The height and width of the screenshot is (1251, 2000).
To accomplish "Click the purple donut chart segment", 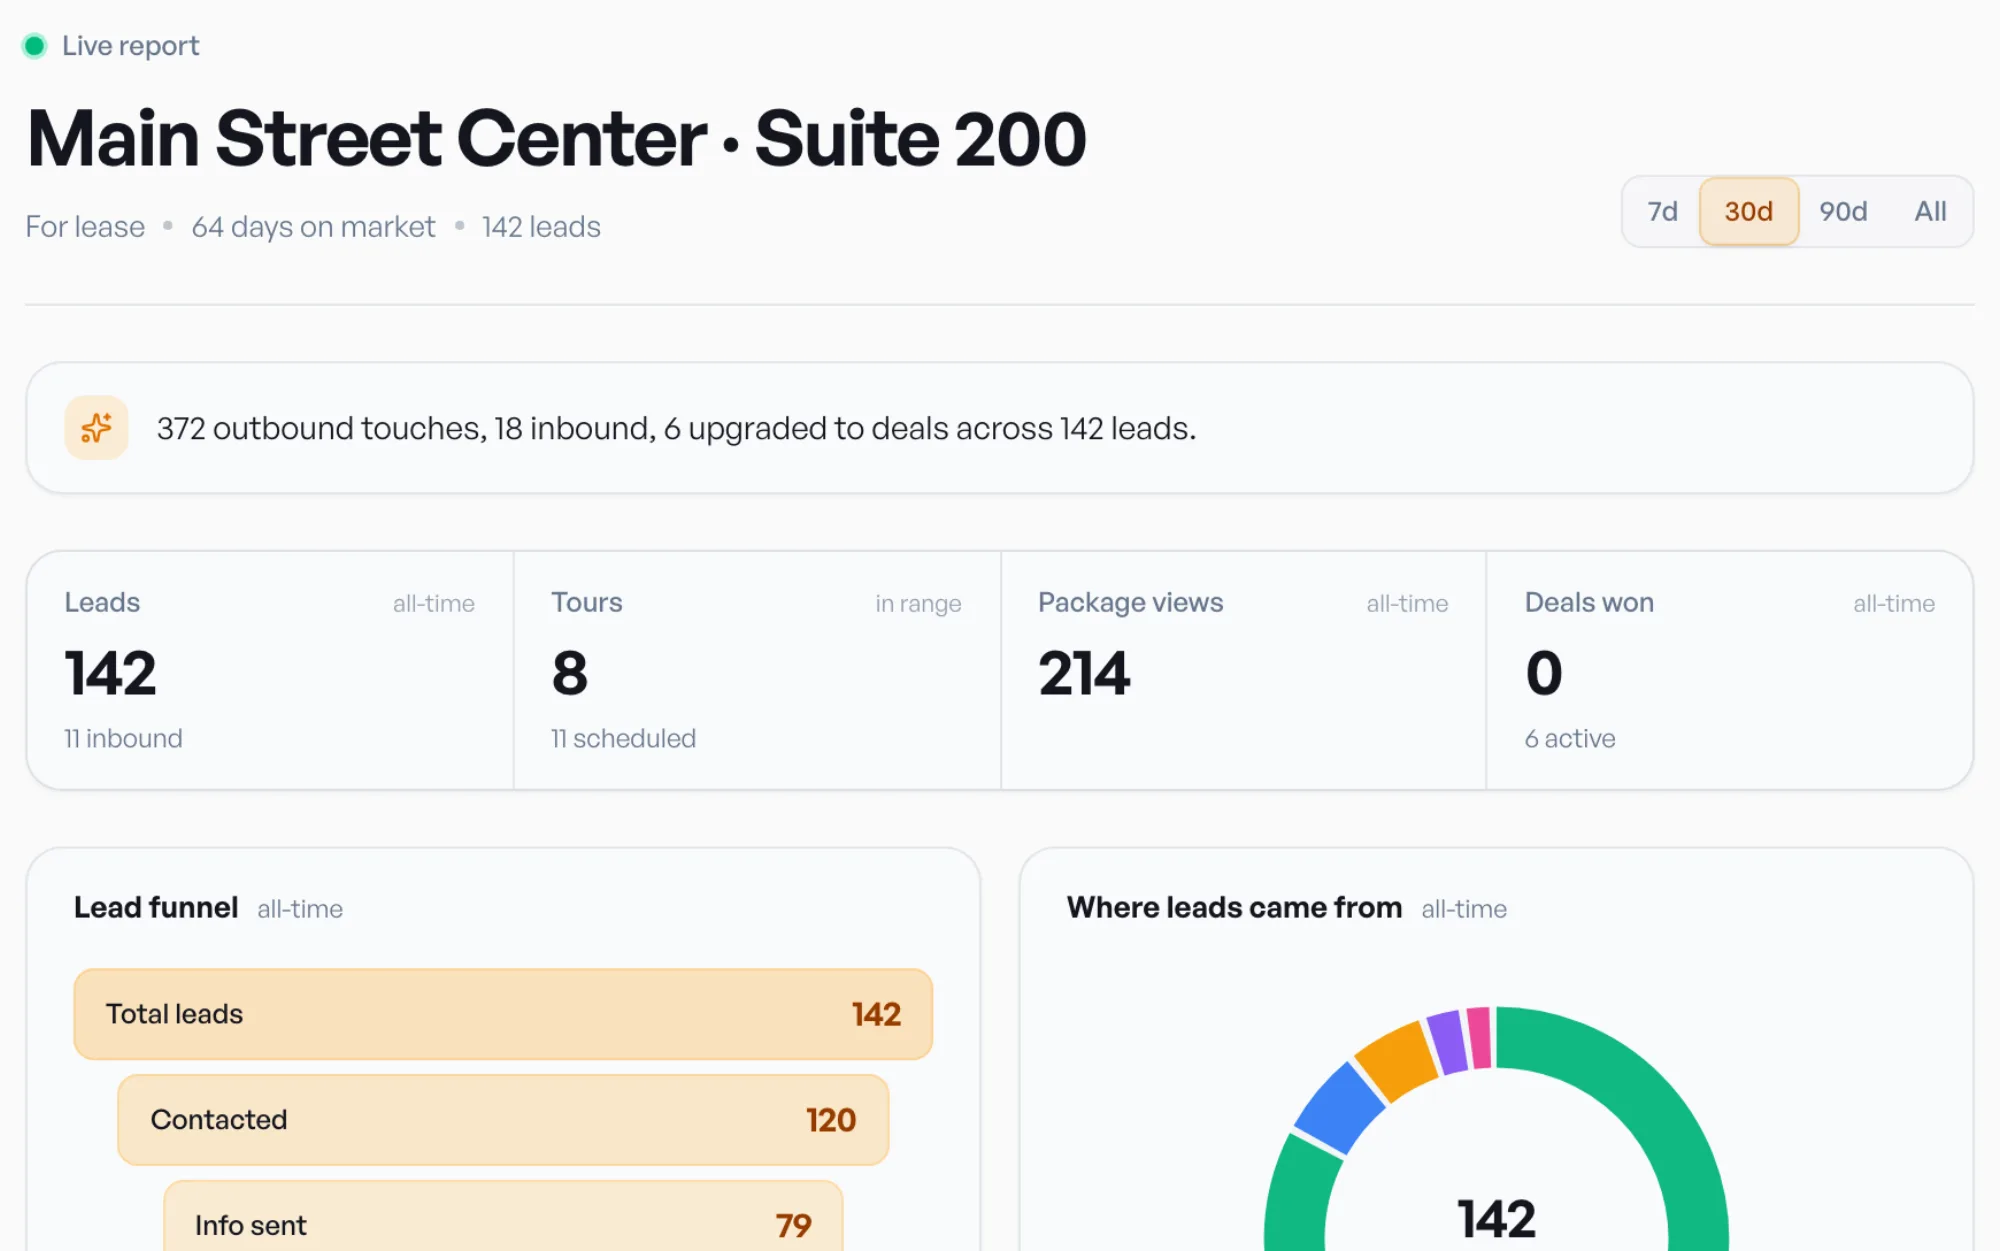I will pos(1448,1041).
